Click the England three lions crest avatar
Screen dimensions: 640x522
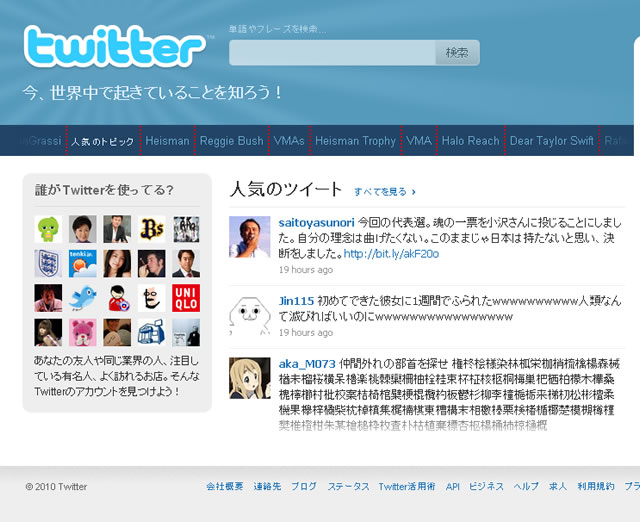pyautogui.click(x=48, y=264)
